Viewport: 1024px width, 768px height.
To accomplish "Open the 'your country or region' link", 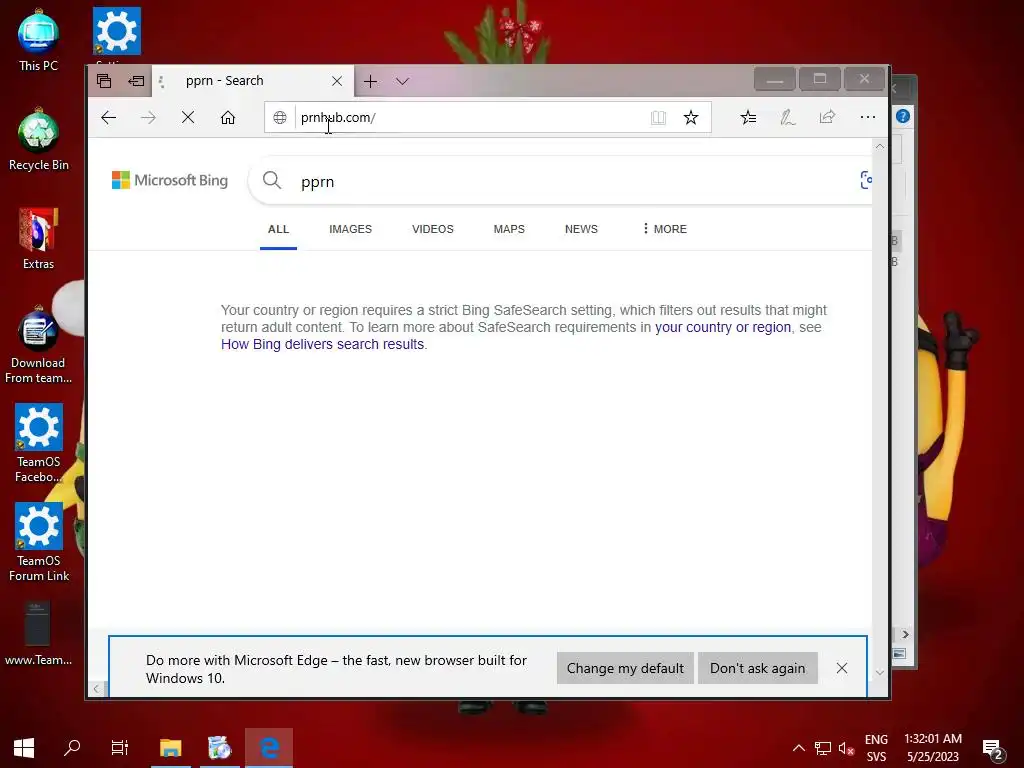I will click(x=723, y=327).
